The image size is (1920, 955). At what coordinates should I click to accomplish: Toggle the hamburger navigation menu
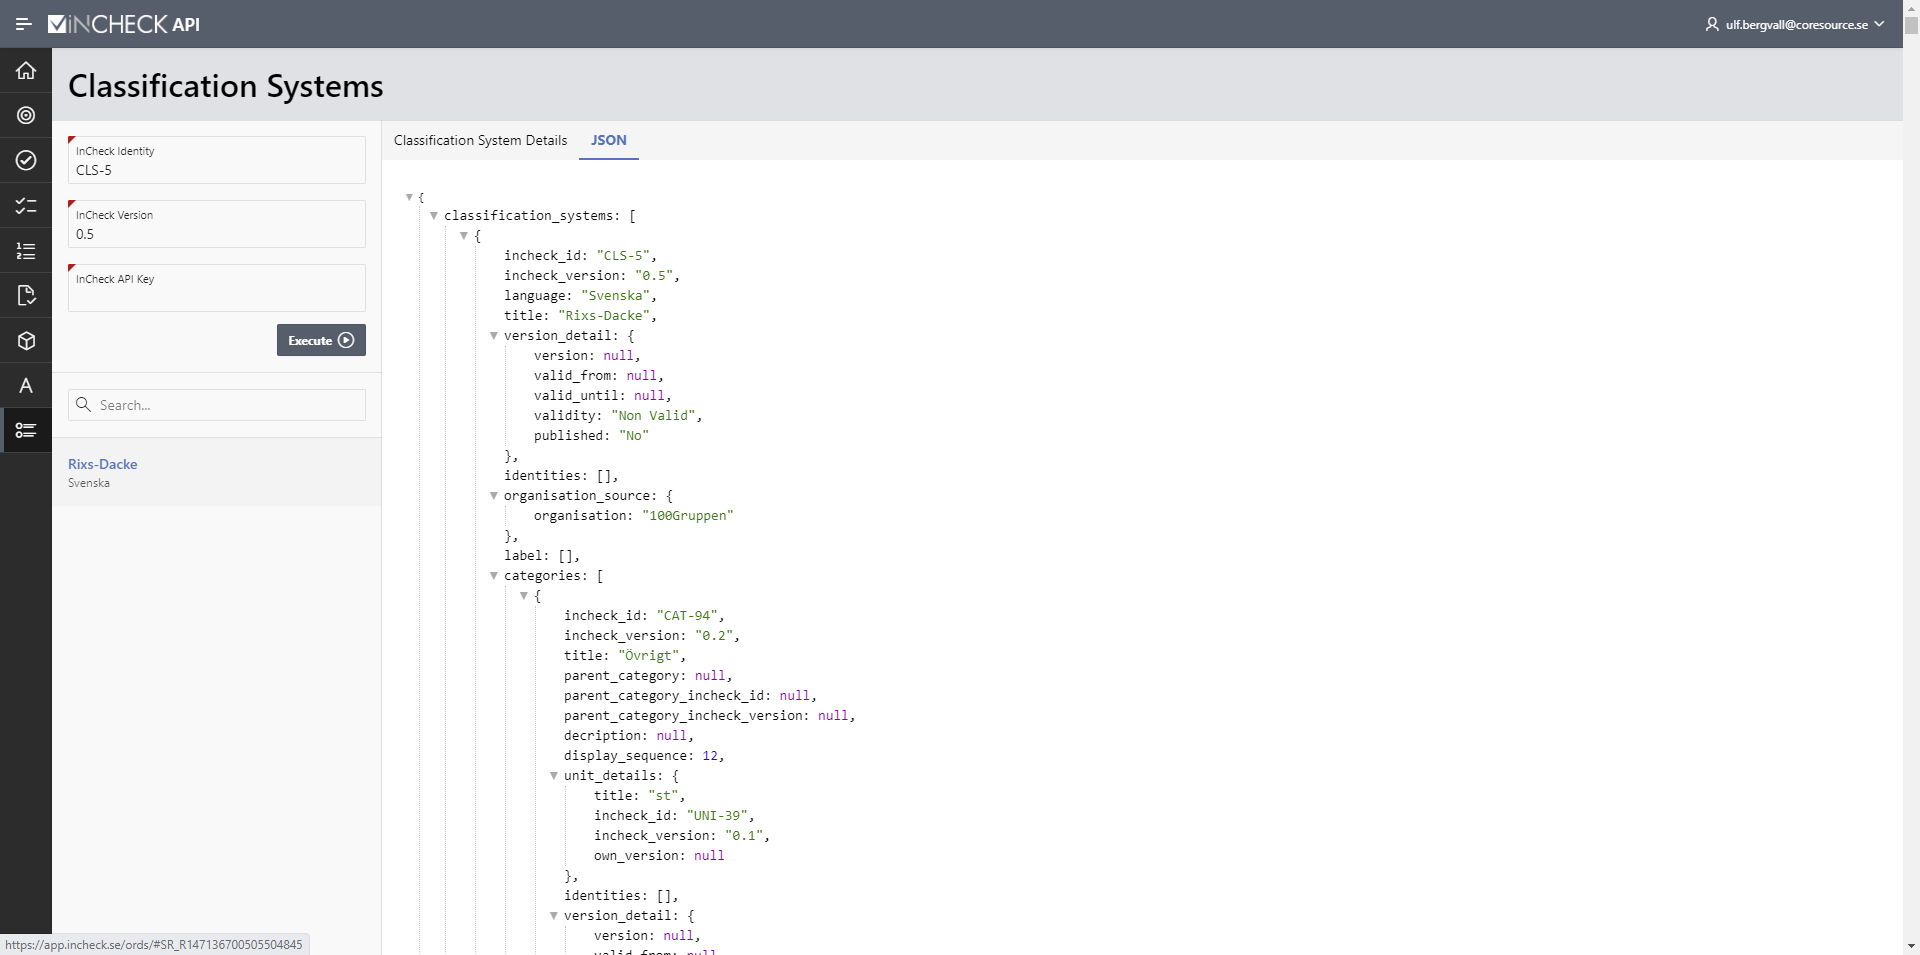(23, 24)
